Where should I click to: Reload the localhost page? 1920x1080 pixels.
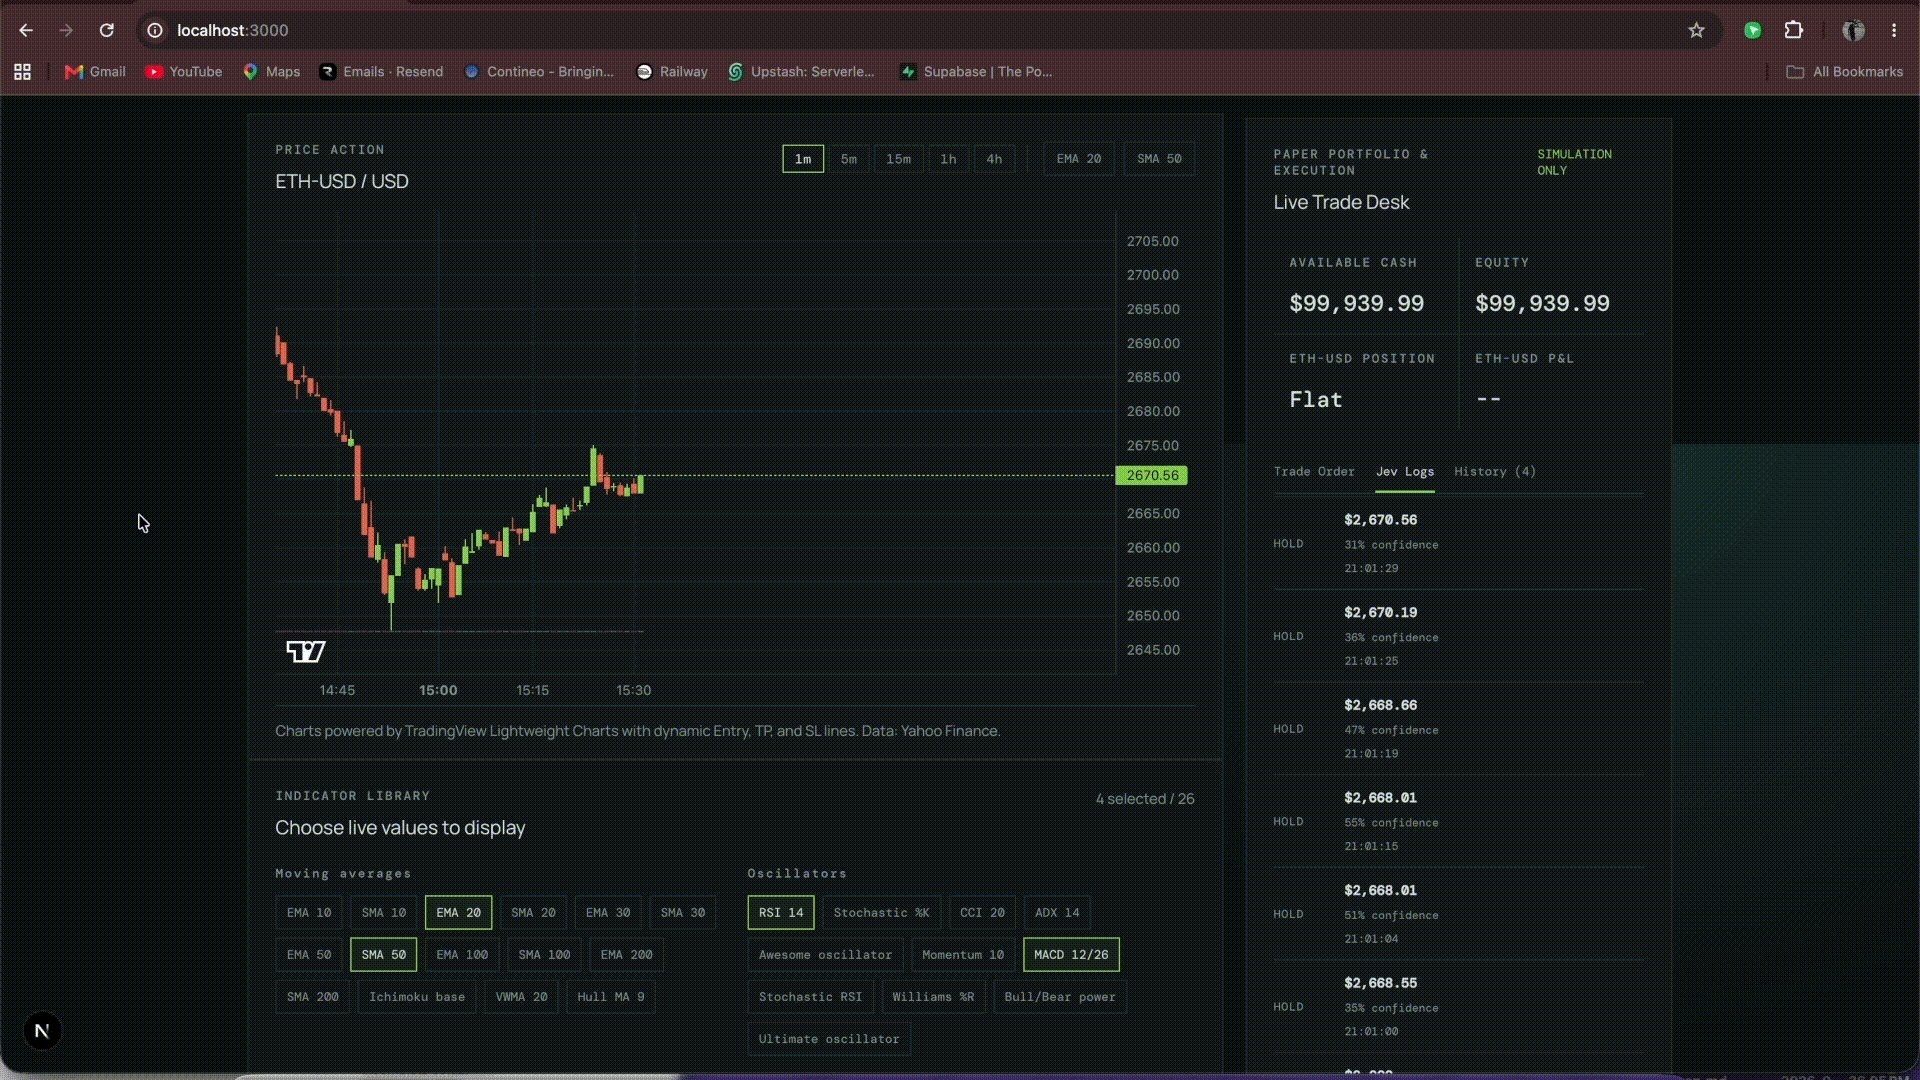point(106,30)
